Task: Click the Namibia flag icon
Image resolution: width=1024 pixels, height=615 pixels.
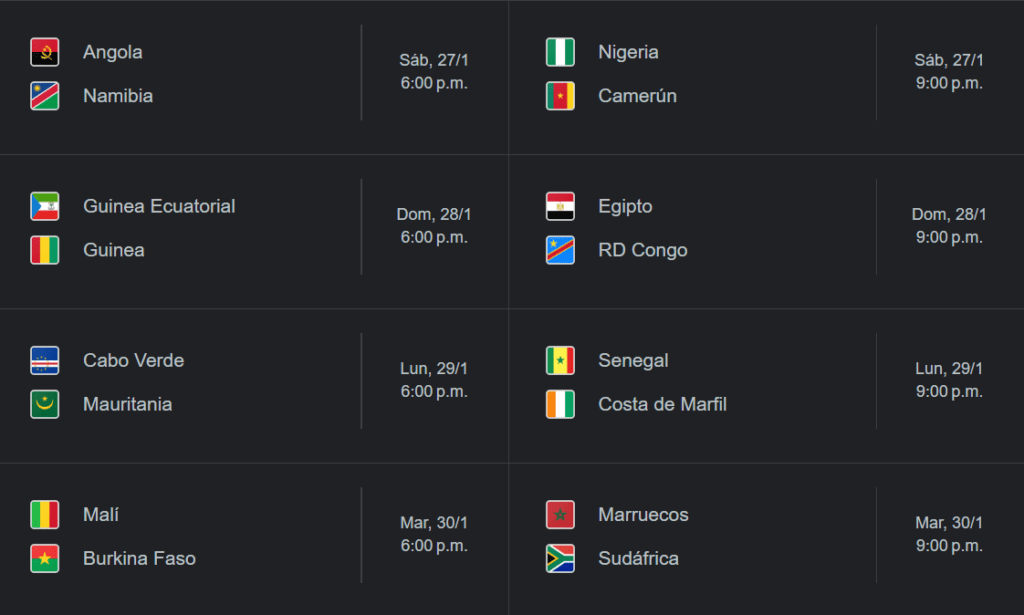Action: pyautogui.click(x=45, y=96)
